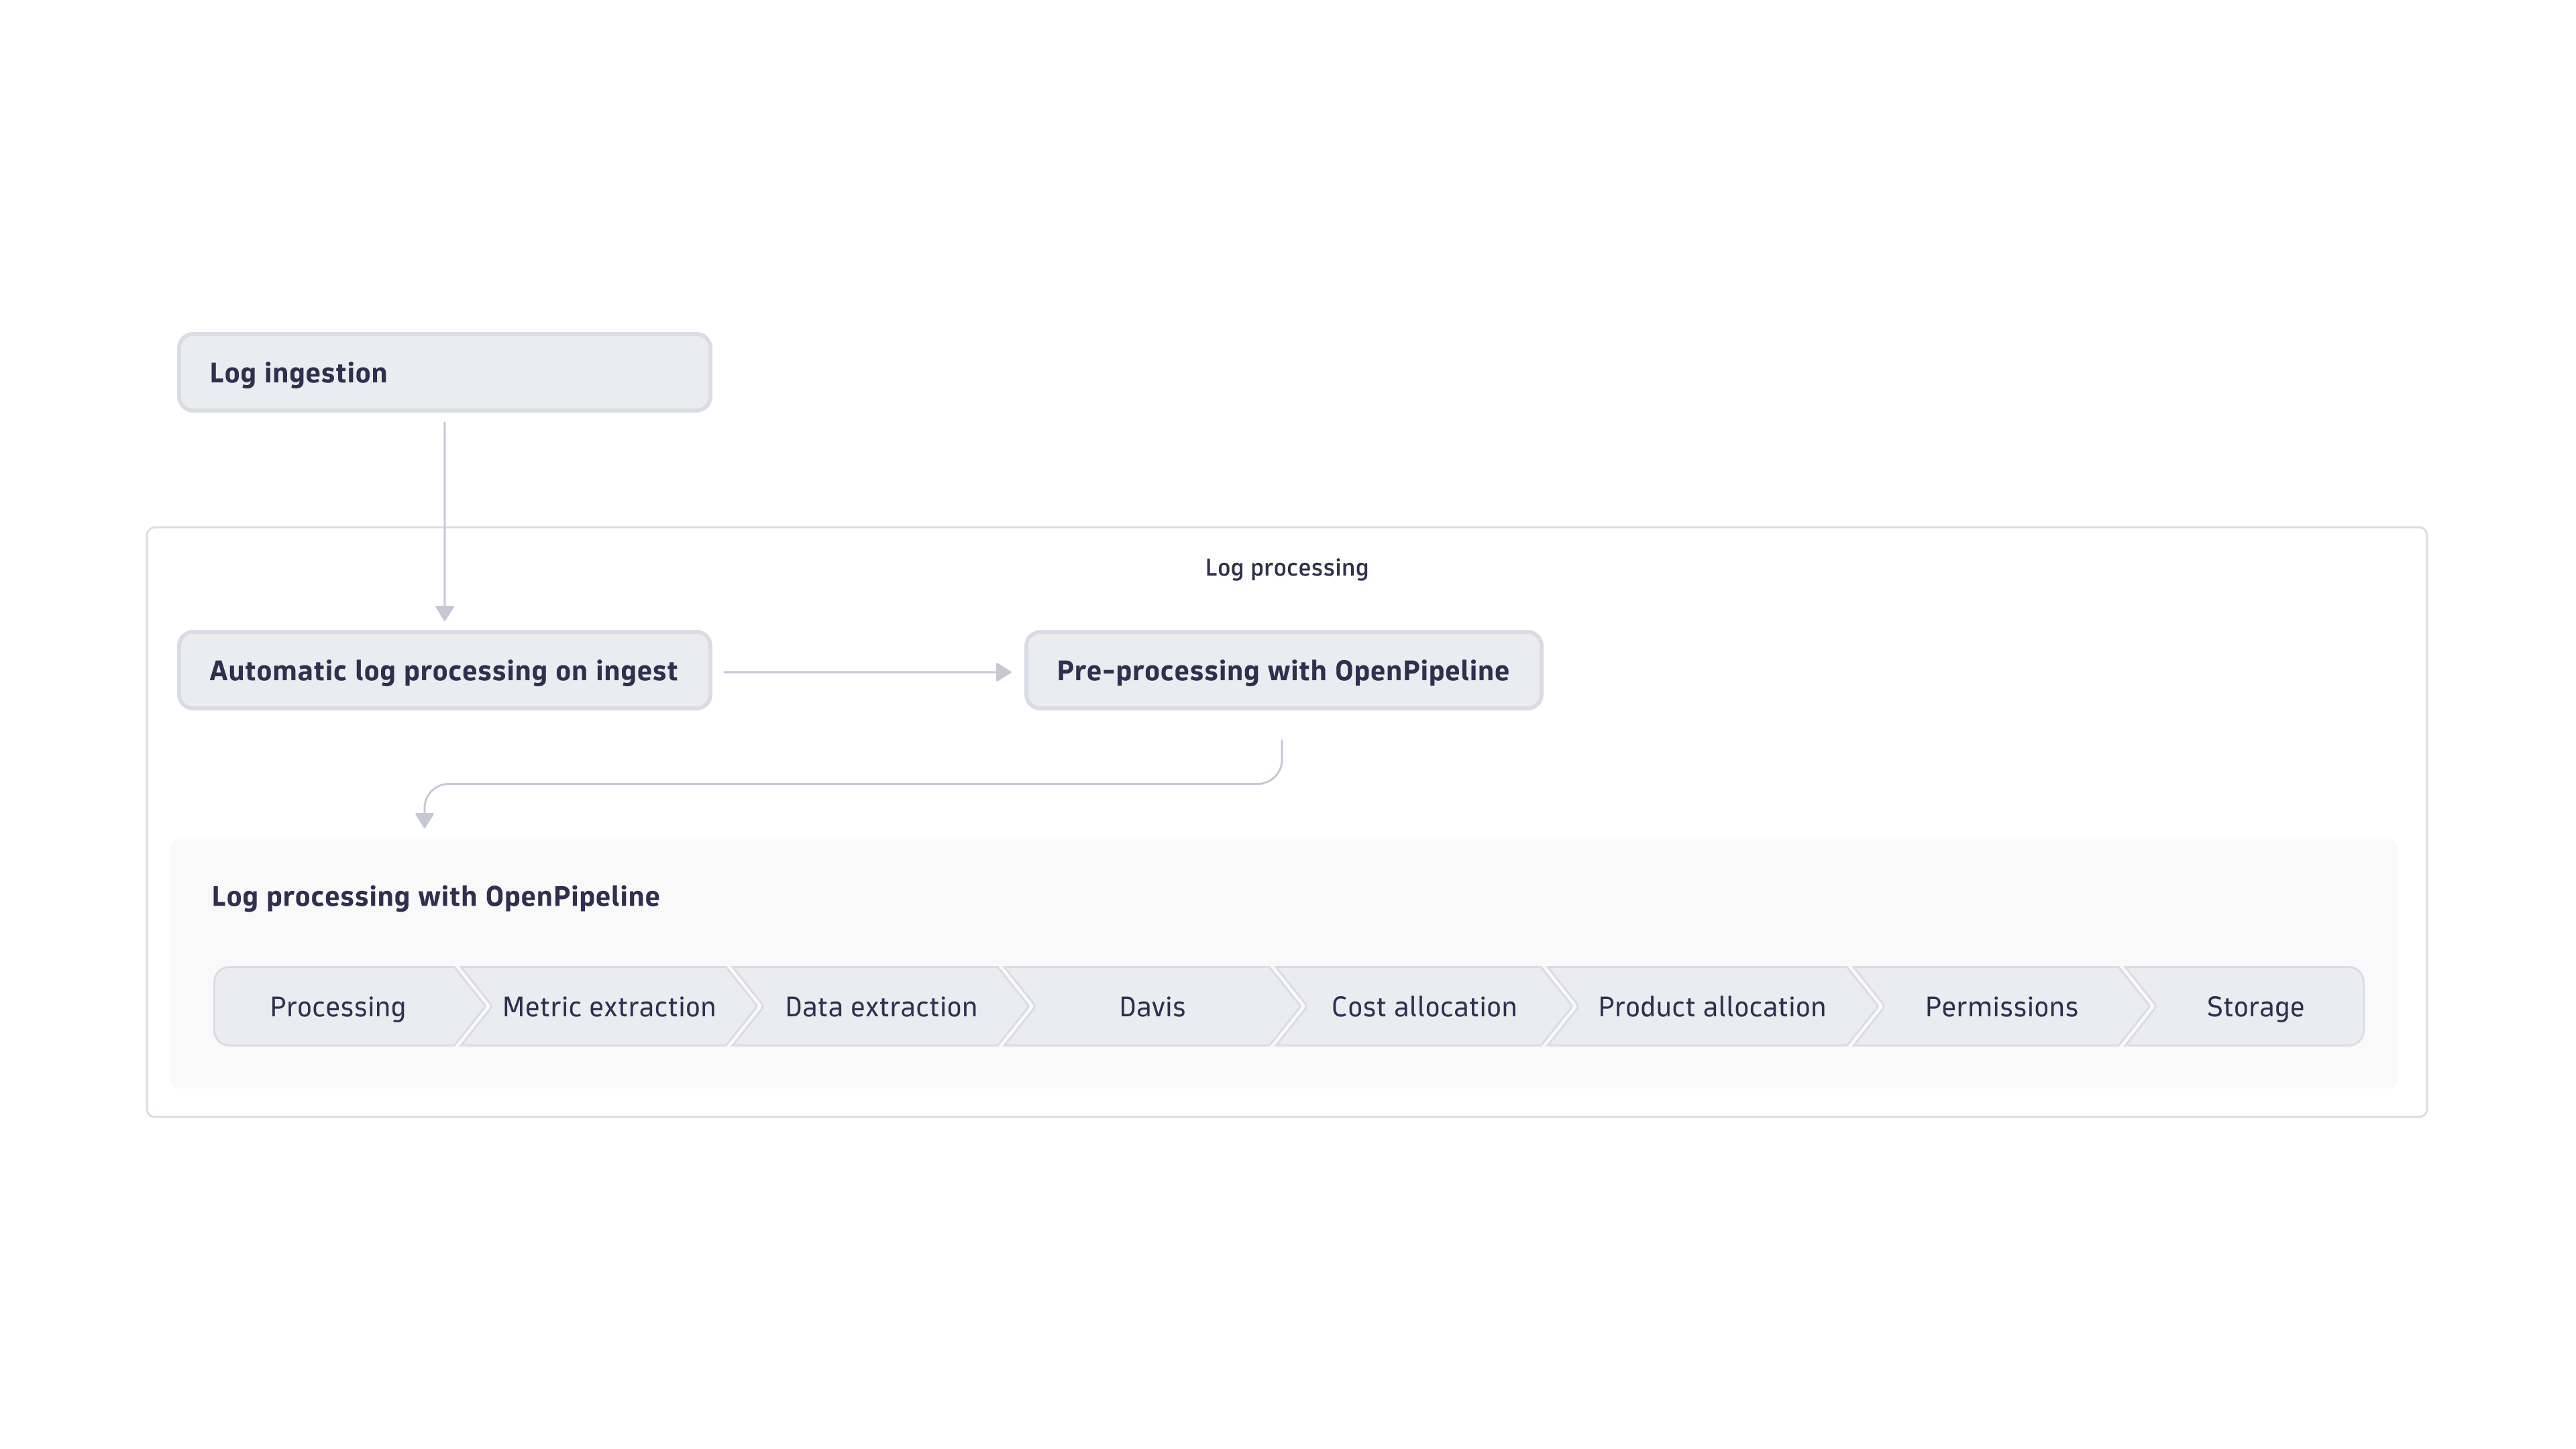The width and height of the screenshot is (2576, 1449).
Task: Open the Data extraction stage
Action: tap(881, 1006)
